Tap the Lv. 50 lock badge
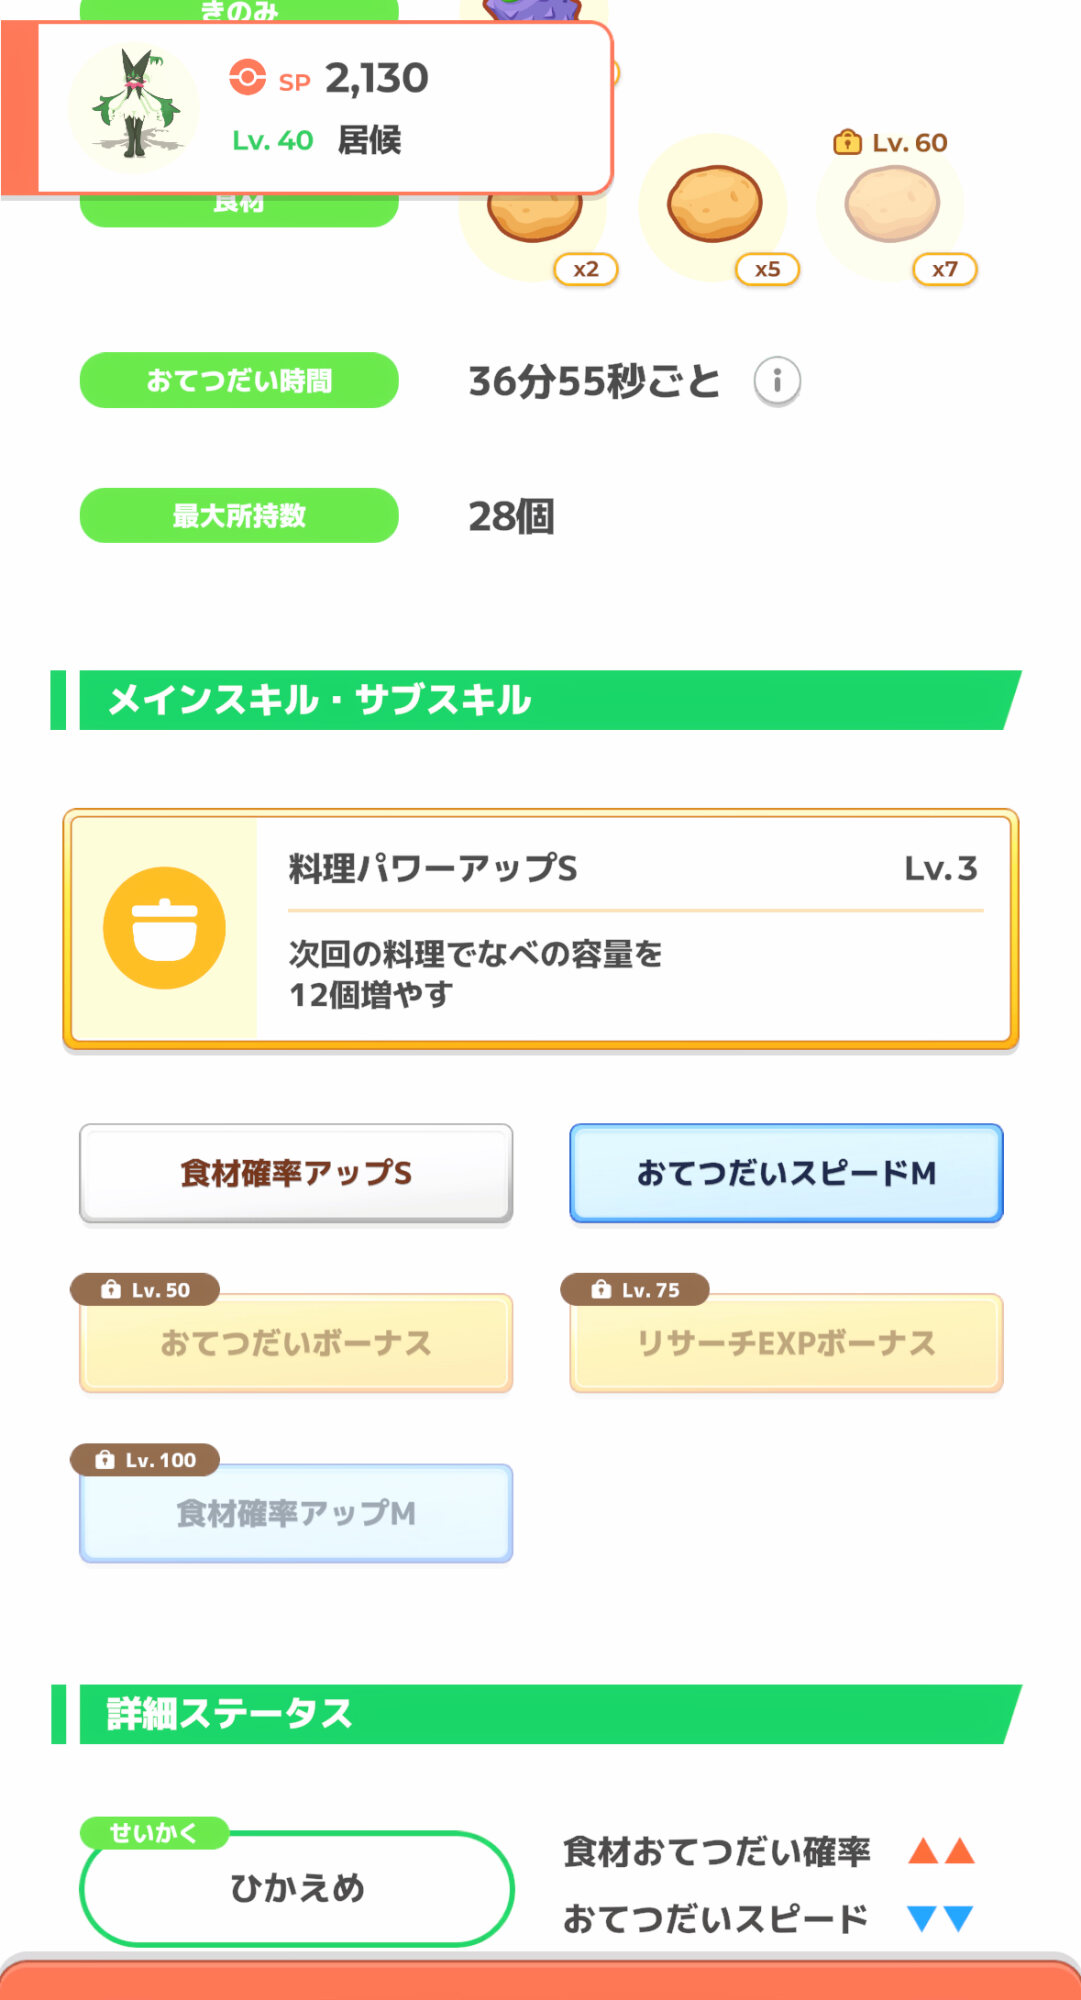The width and height of the screenshot is (1081, 2000). click(146, 1290)
